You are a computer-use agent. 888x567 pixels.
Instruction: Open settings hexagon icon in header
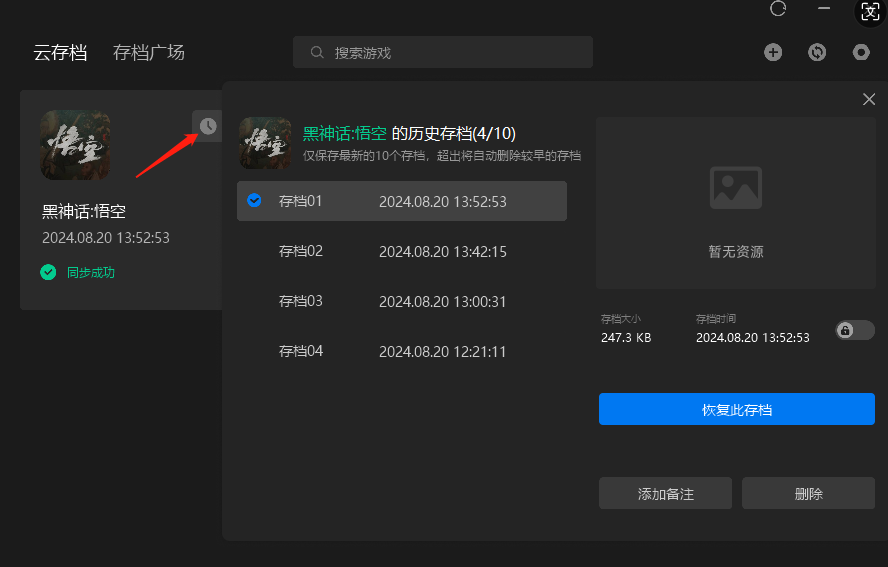[x=861, y=52]
